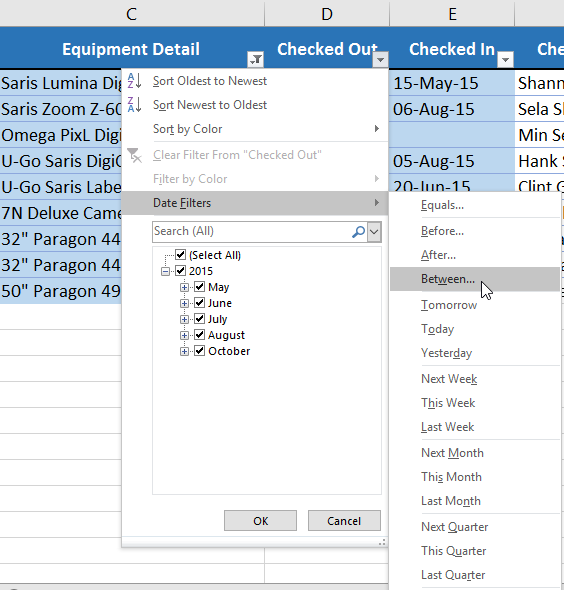The width and height of the screenshot is (564, 590).
Task: Collapse the 2015 tree node
Action: click(165, 271)
